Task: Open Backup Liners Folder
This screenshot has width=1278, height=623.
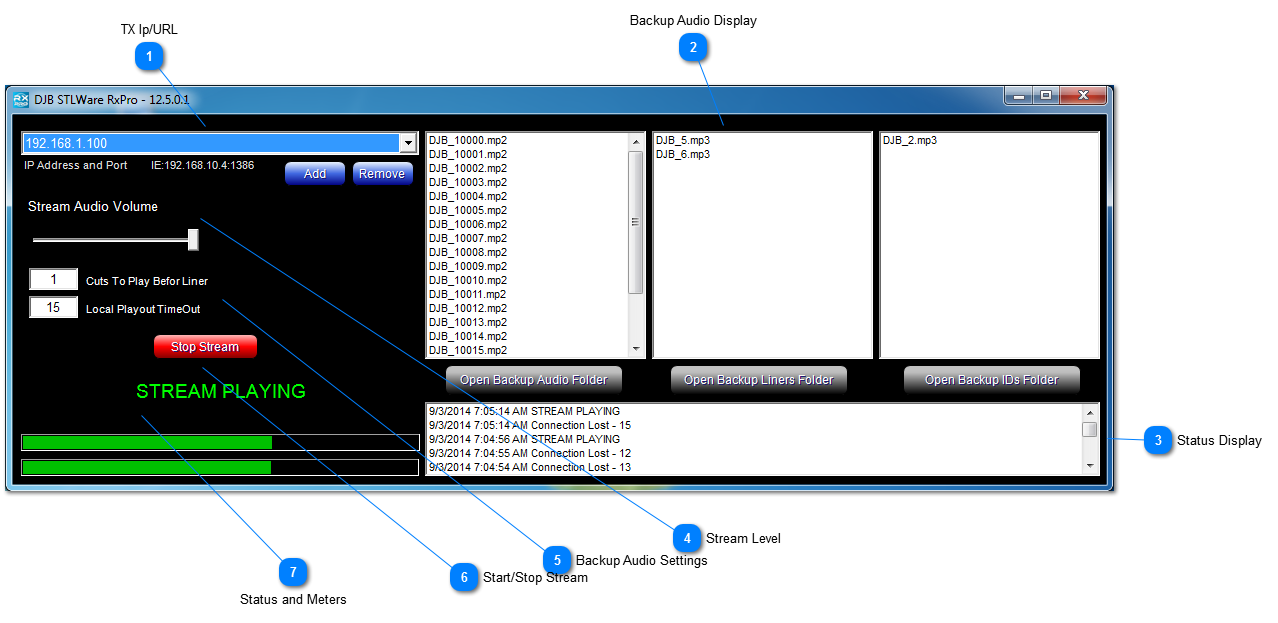Action: click(760, 380)
